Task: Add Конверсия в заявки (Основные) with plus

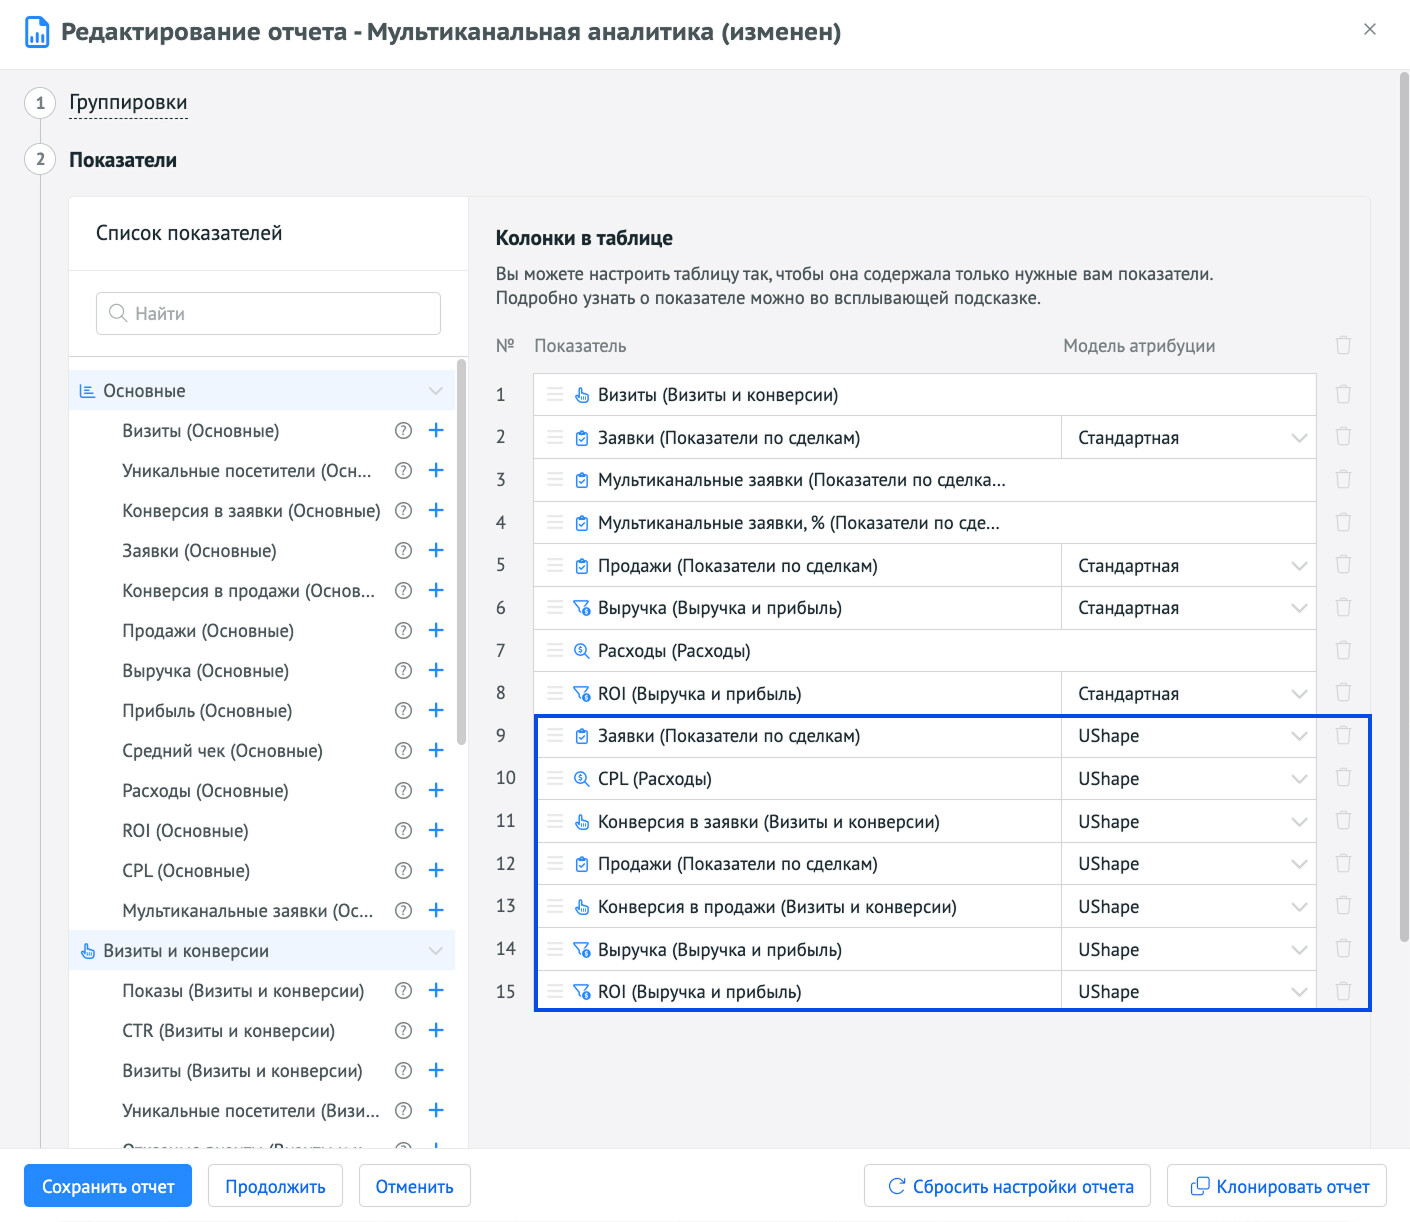Action: pyautogui.click(x=436, y=510)
